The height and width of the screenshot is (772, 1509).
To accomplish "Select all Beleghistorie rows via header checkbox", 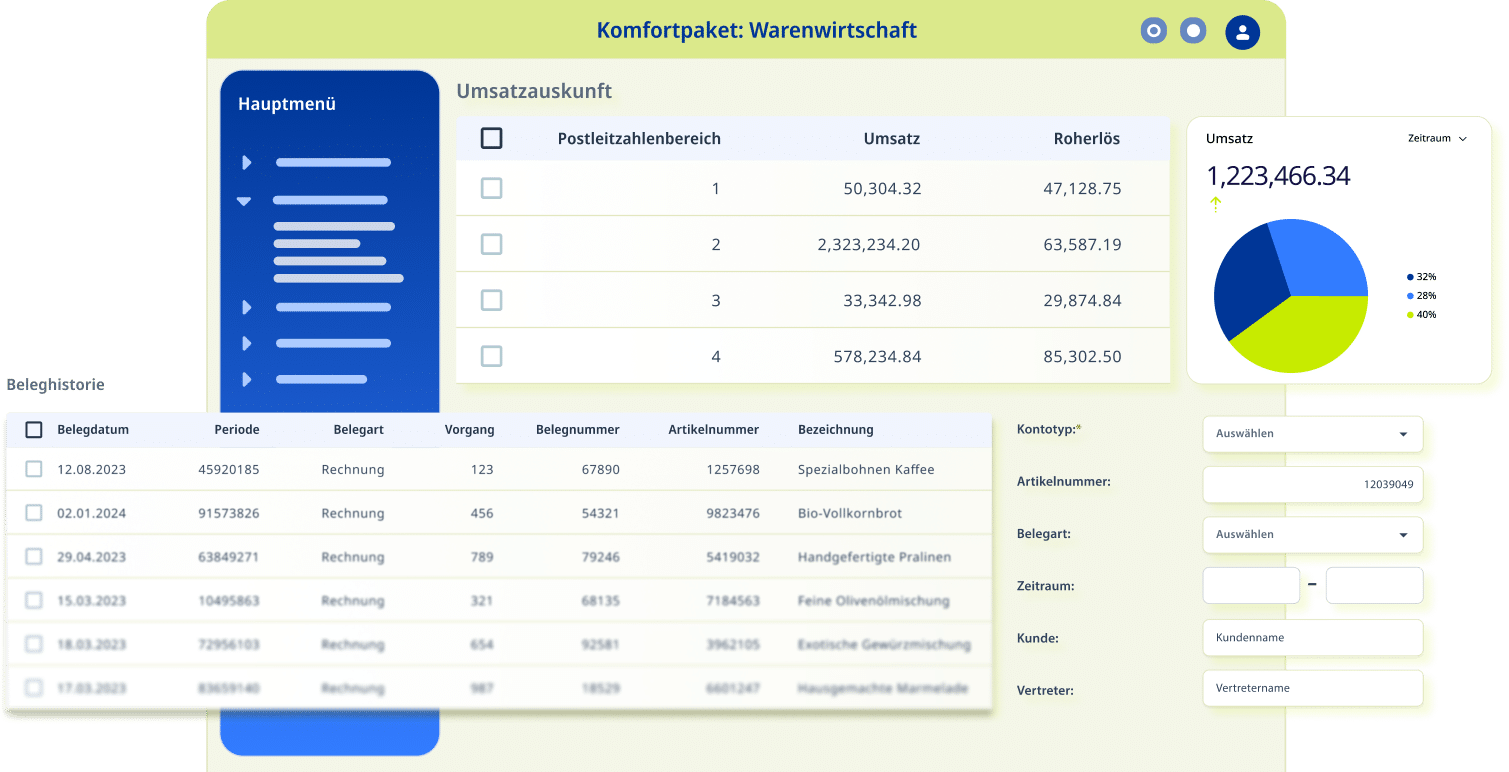I will coord(34,430).
